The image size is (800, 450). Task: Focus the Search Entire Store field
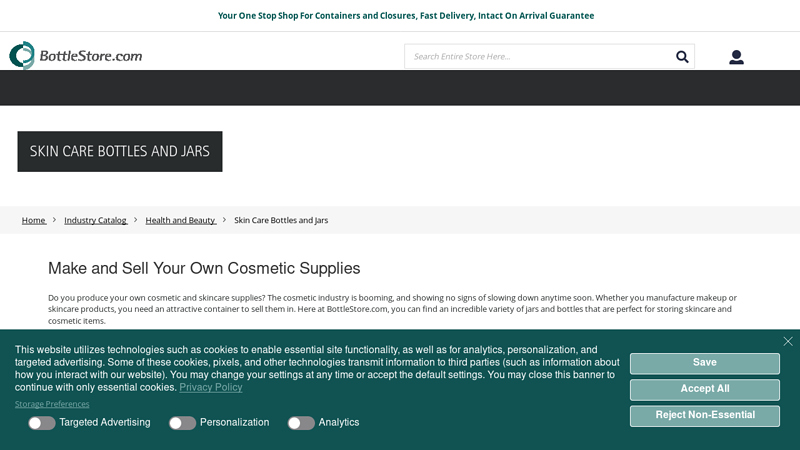click(540, 57)
